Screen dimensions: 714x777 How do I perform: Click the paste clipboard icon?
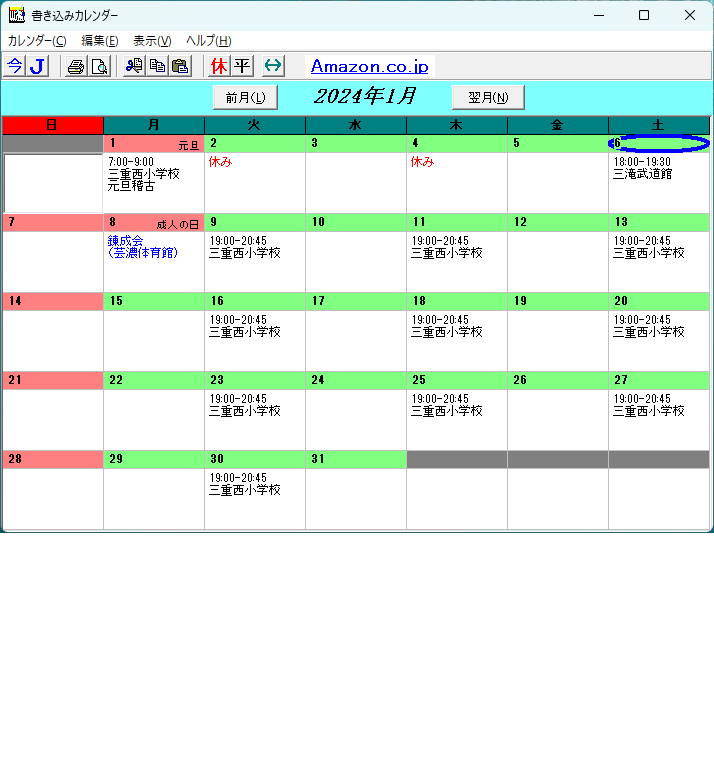tap(180, 67)
